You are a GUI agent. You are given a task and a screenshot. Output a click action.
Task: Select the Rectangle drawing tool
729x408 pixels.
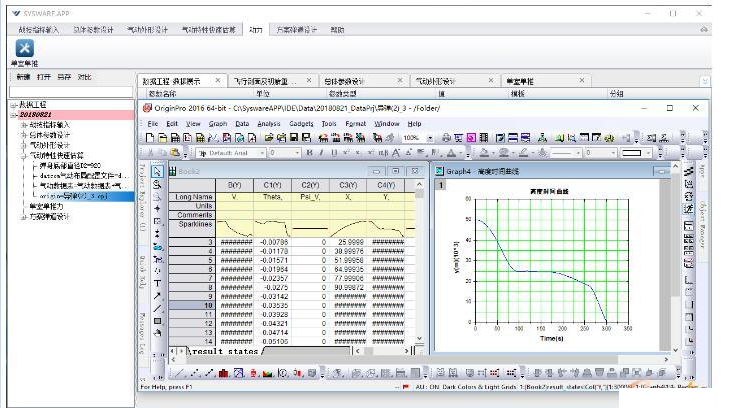(158, 321)
